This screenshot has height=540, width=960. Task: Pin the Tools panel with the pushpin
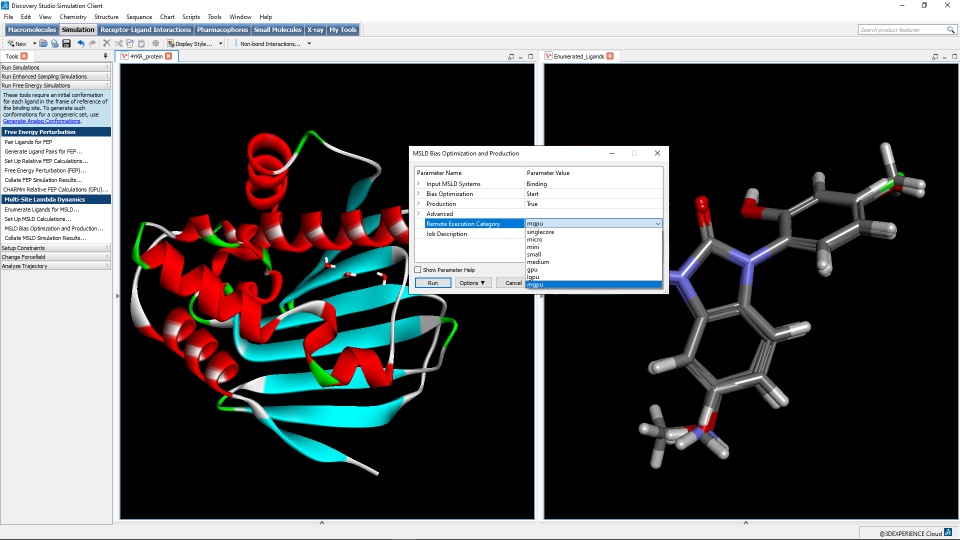pyautogui.click(x=105, y=56)
